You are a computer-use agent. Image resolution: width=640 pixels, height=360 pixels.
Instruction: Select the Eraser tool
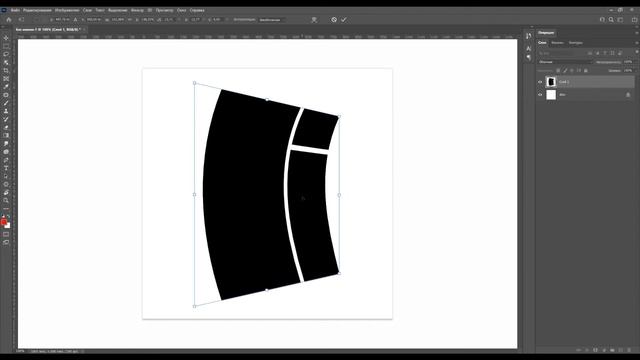(6, 127)
